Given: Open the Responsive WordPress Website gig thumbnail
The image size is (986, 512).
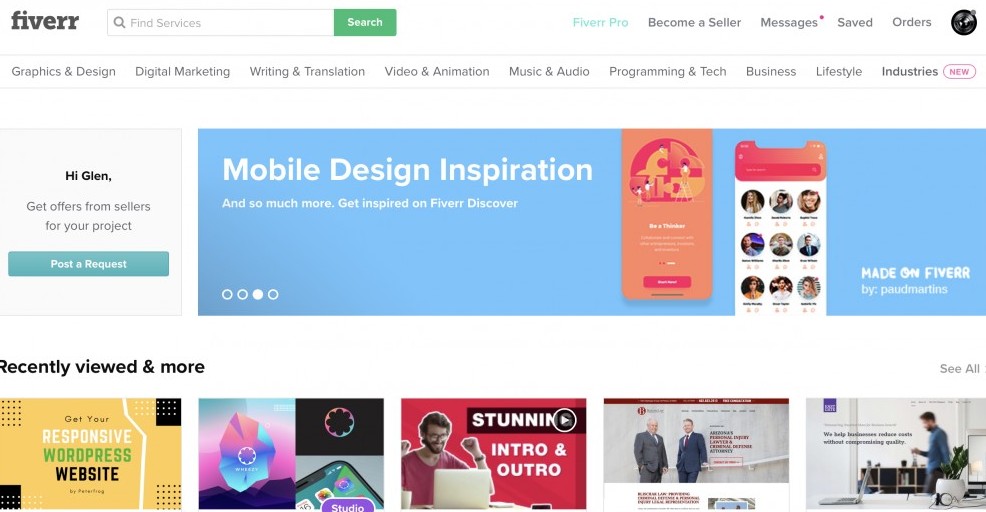Looking at the screenshot, I should [91, 454].
